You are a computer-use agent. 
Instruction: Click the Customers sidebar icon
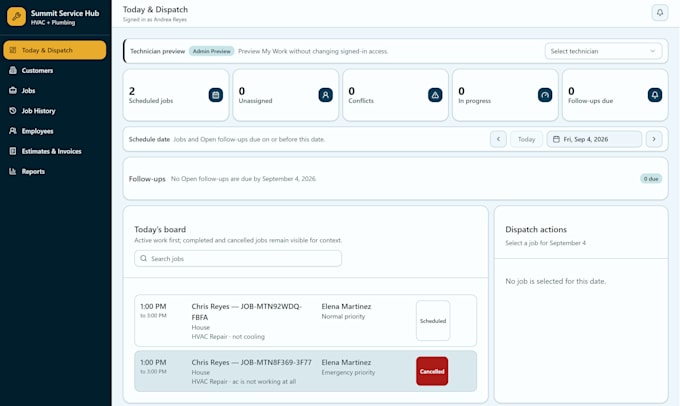pos(13,70)
